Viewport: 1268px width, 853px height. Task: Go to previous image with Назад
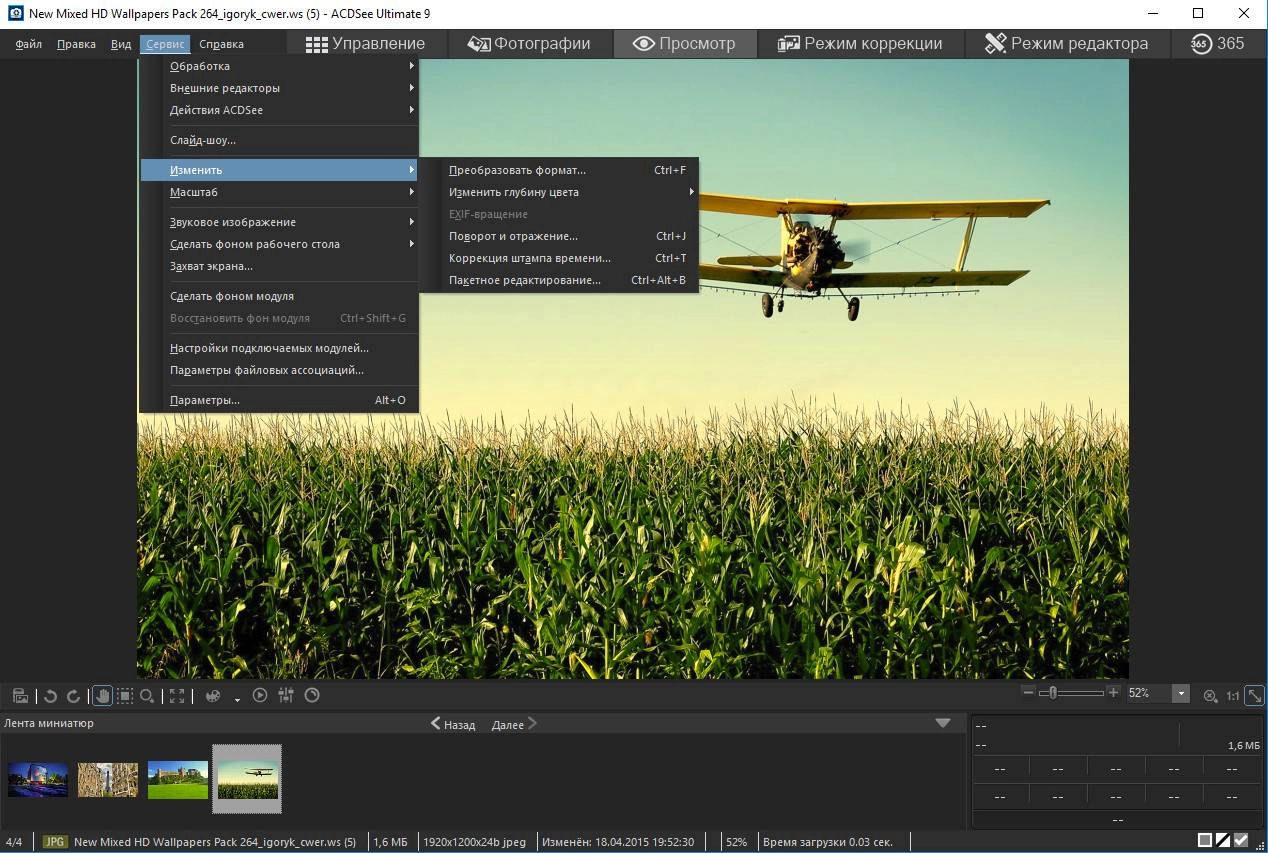453,724
